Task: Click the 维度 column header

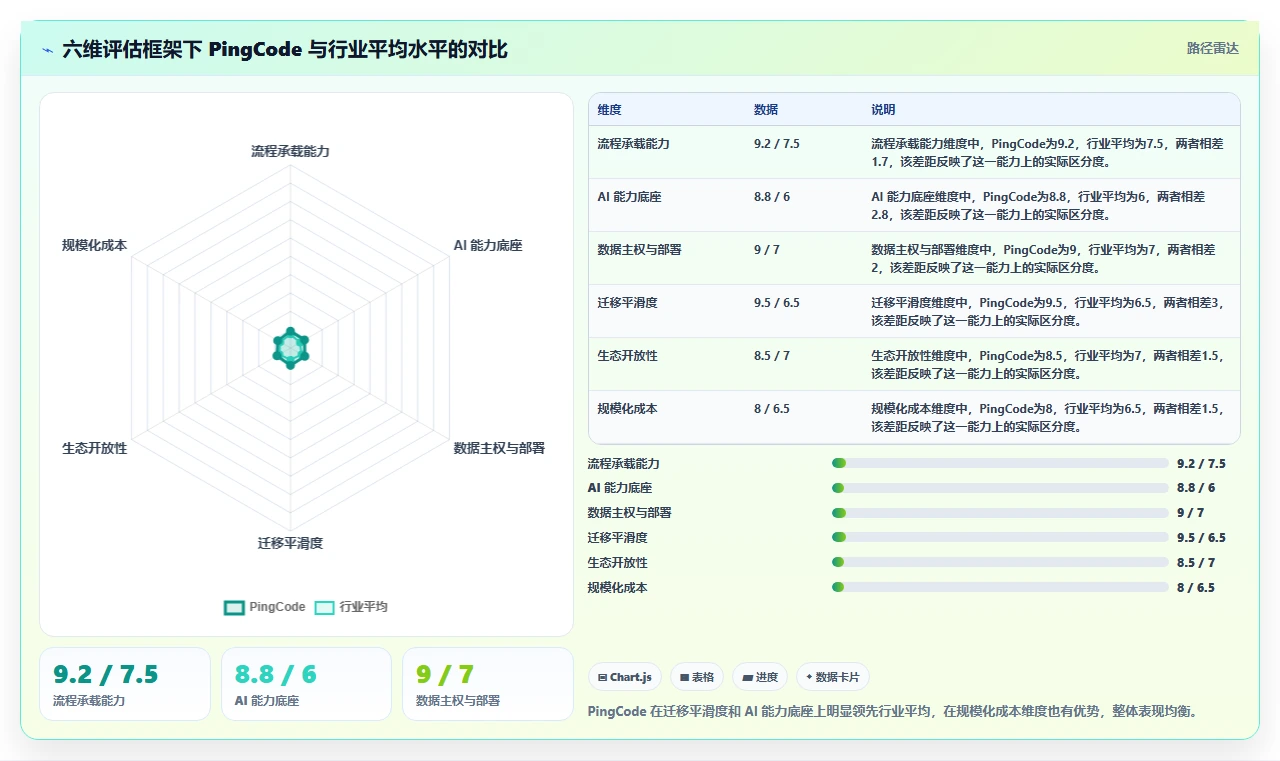Action: pos(609,110)
